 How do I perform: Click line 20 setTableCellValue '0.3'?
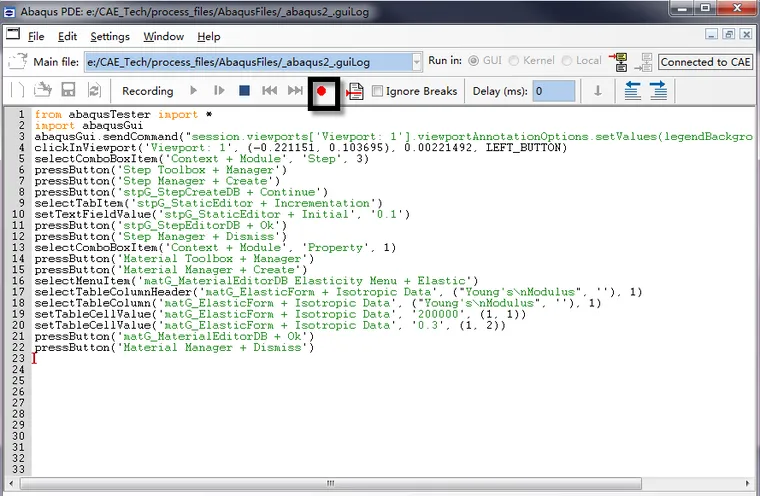pyautogui.click(x=270, y=325)
